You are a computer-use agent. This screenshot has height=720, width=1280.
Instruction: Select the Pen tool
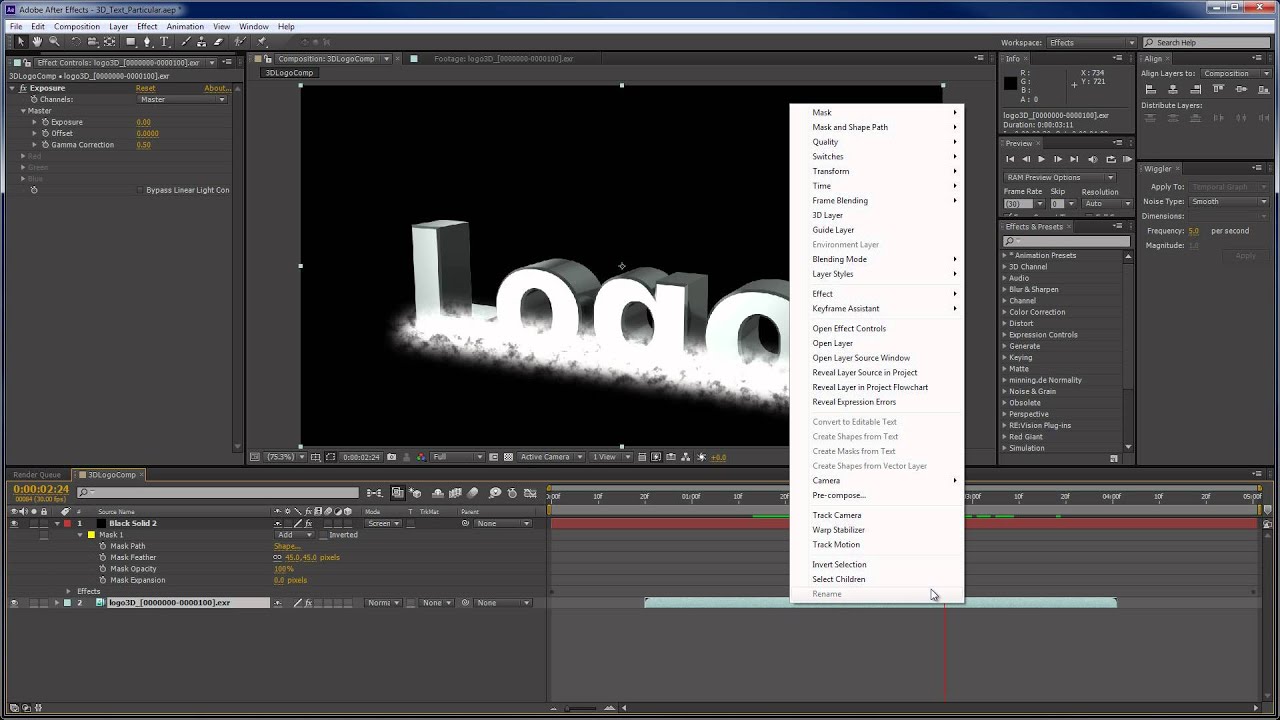[147, 42]
